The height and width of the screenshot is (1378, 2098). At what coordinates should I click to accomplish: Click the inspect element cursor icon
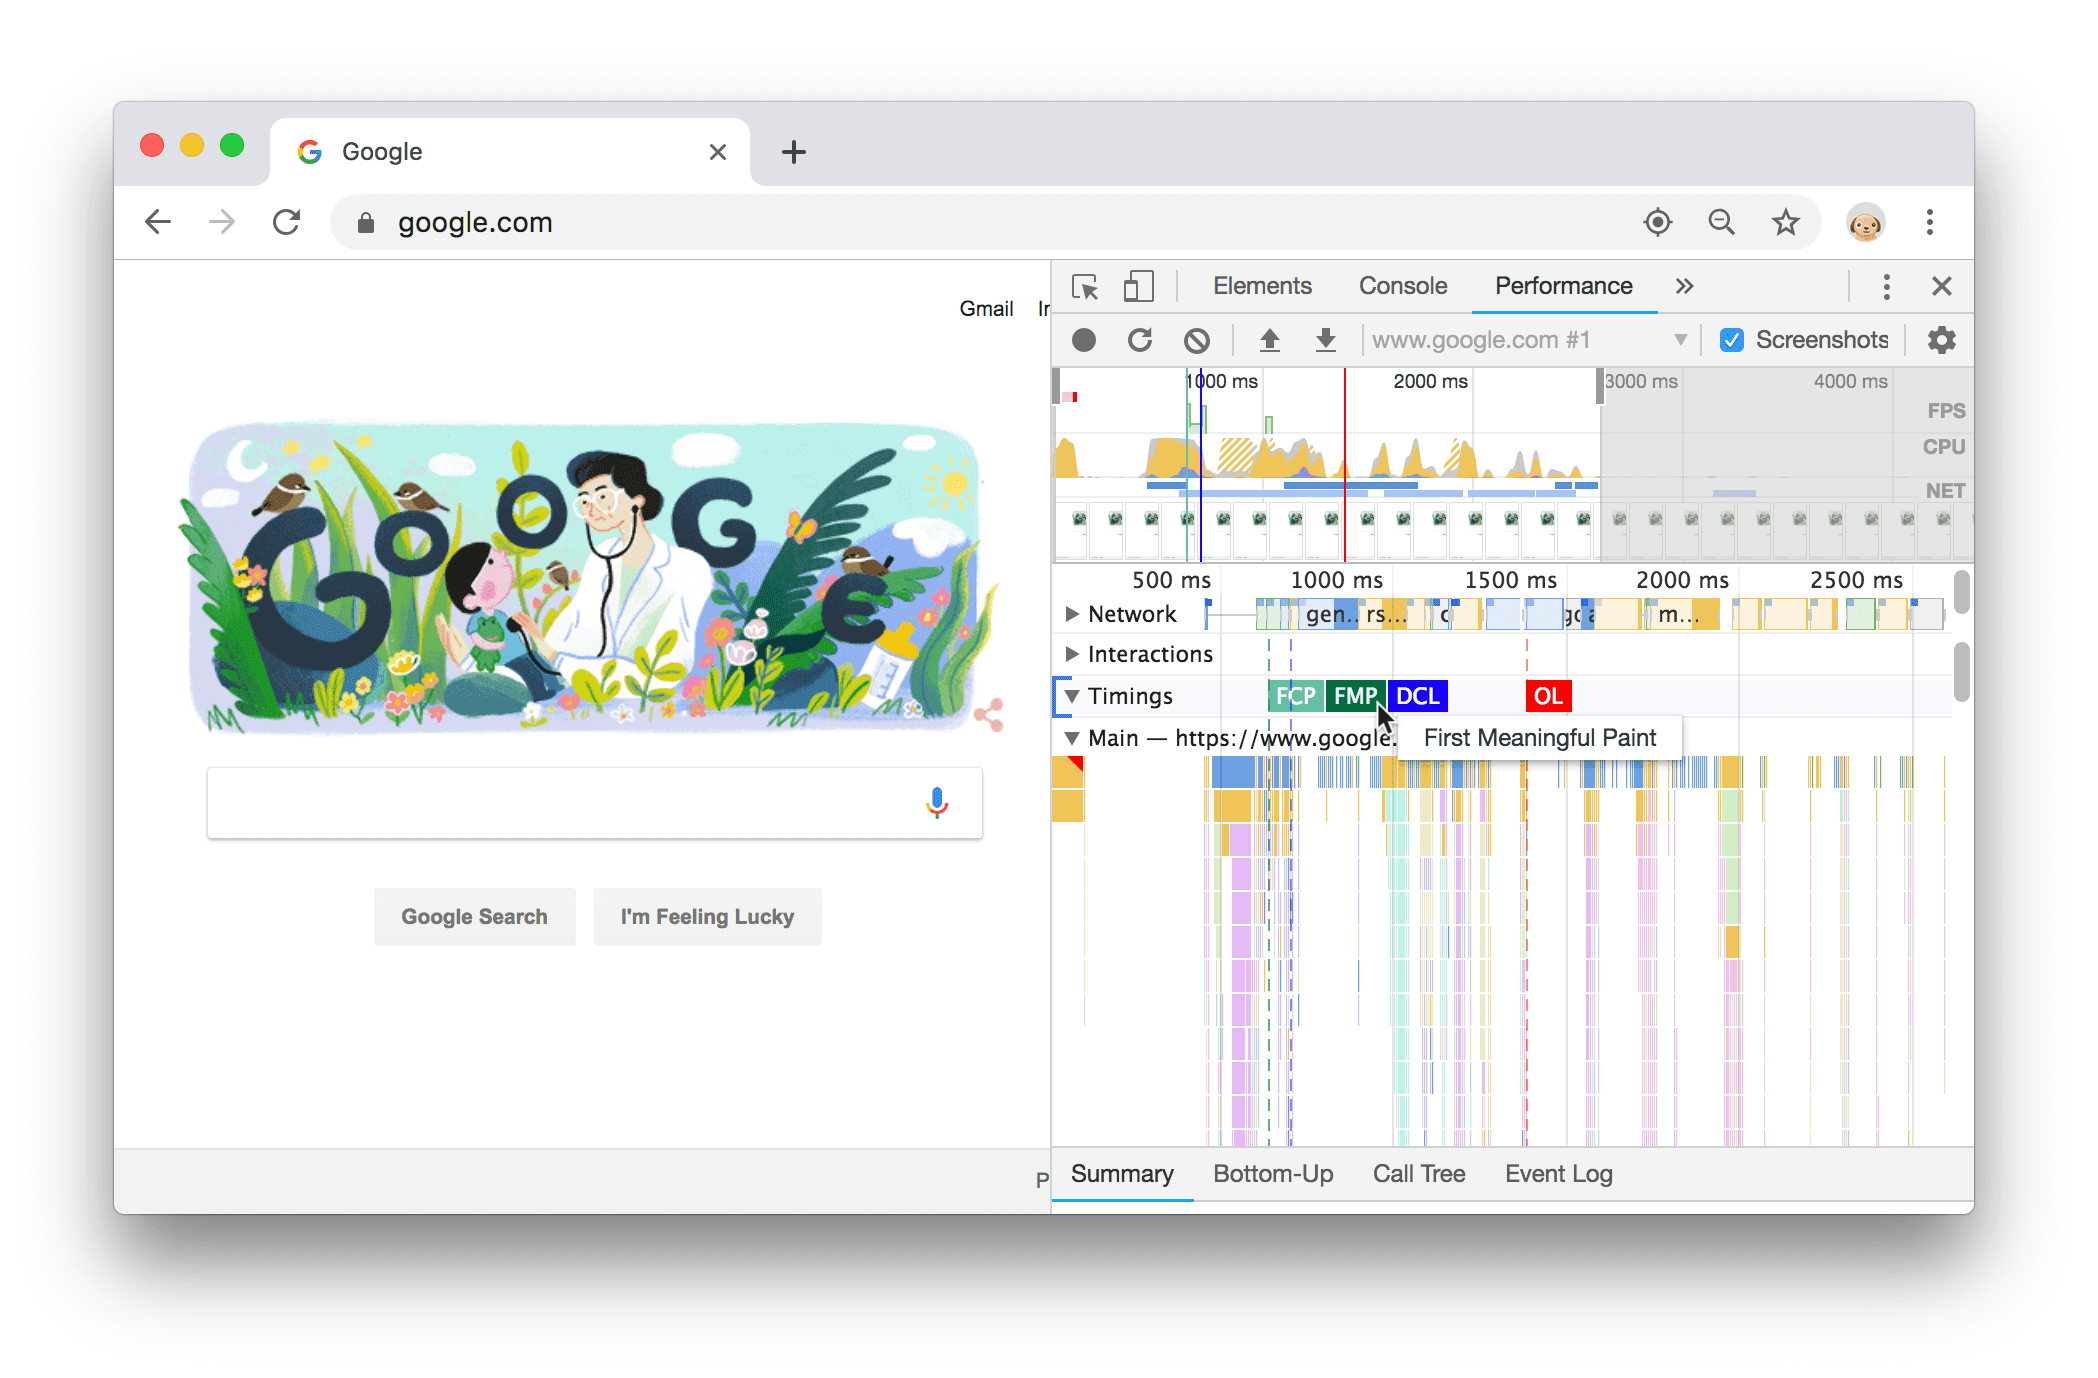coord(1084,286)
